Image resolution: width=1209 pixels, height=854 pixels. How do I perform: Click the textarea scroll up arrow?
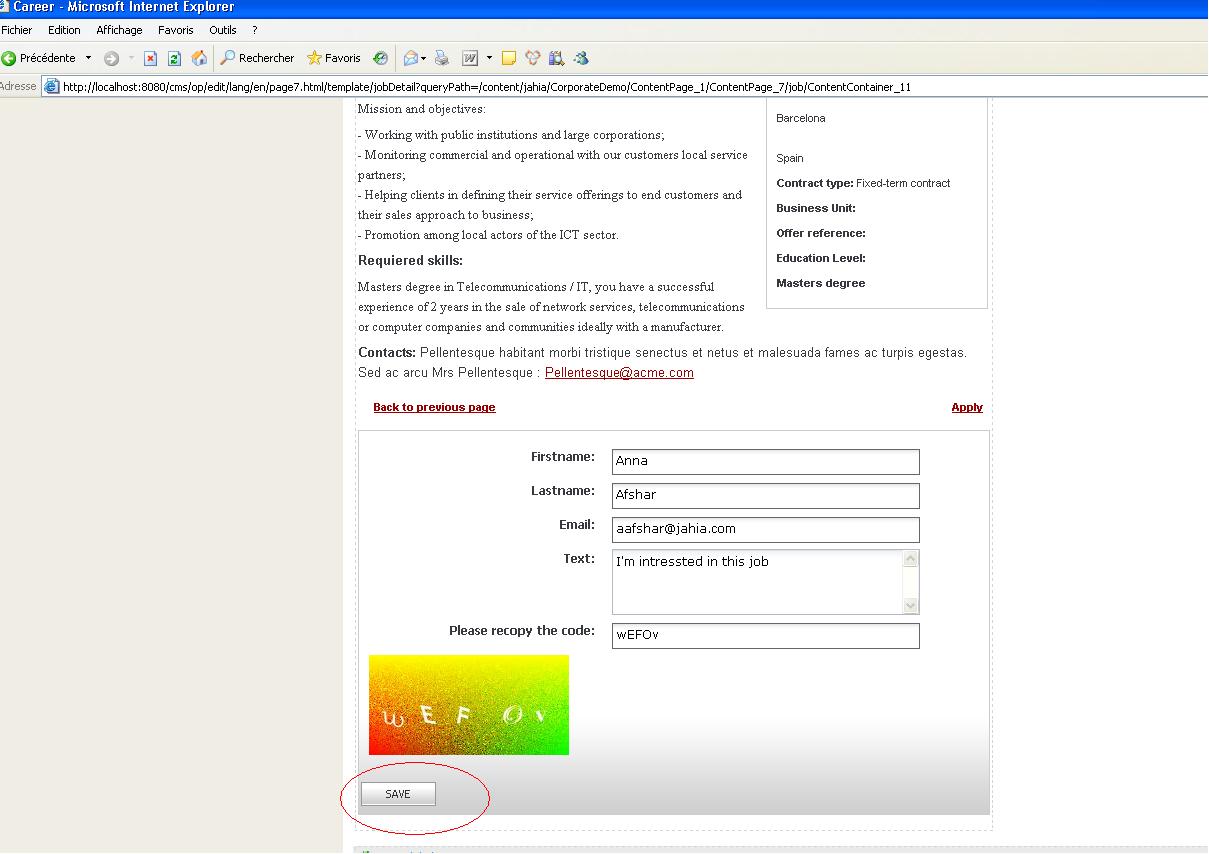(x=910, y=559)
